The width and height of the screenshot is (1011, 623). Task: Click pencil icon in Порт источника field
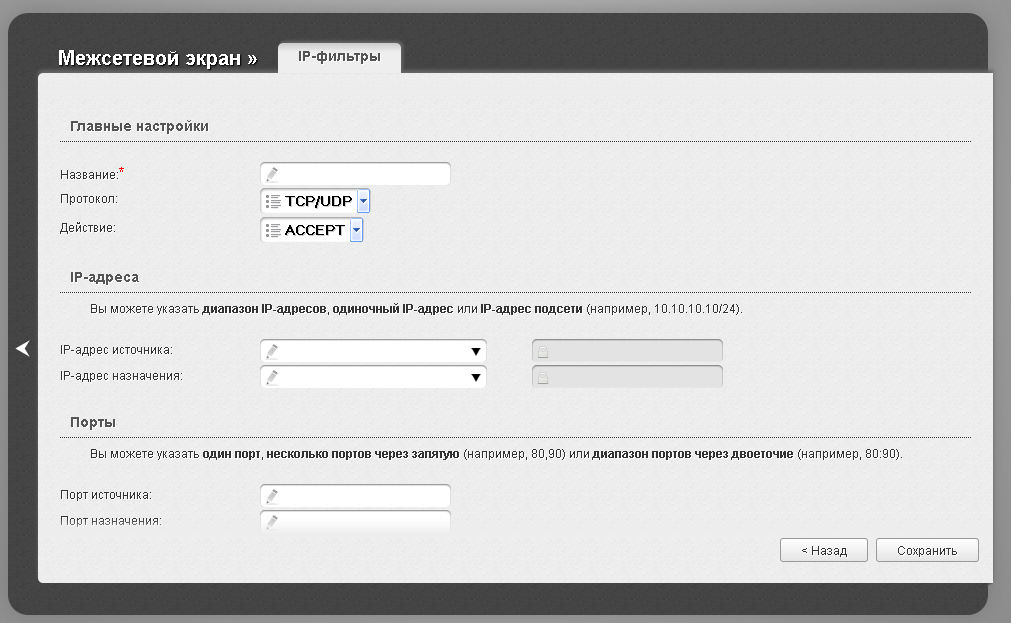click(x=272, y=496)
